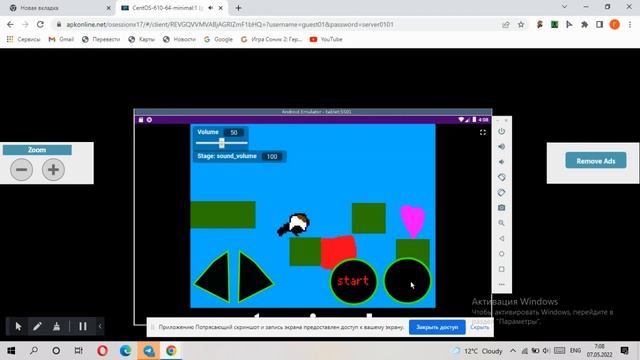Select the clear drawings broom tool

click(56, 327)
